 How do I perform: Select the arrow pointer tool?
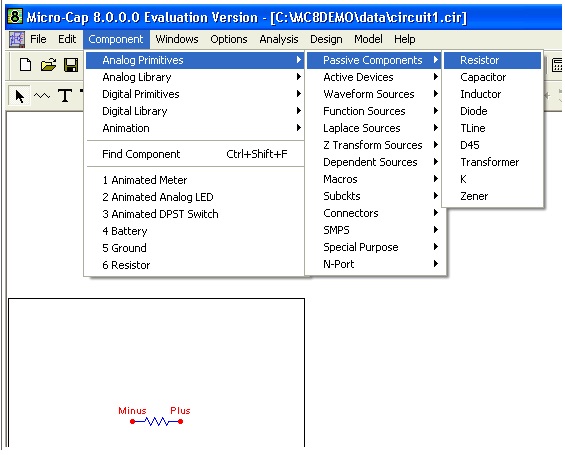pyautogui.click(x=20, y=96)
